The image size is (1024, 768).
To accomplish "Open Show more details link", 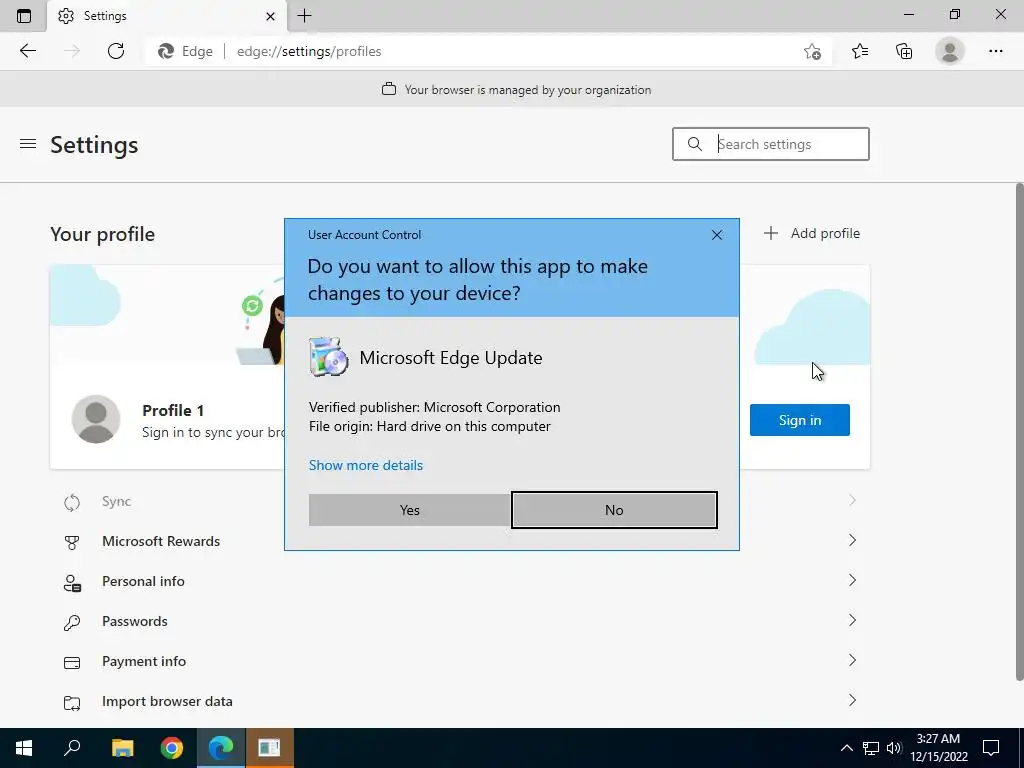I will pos(366,465).
